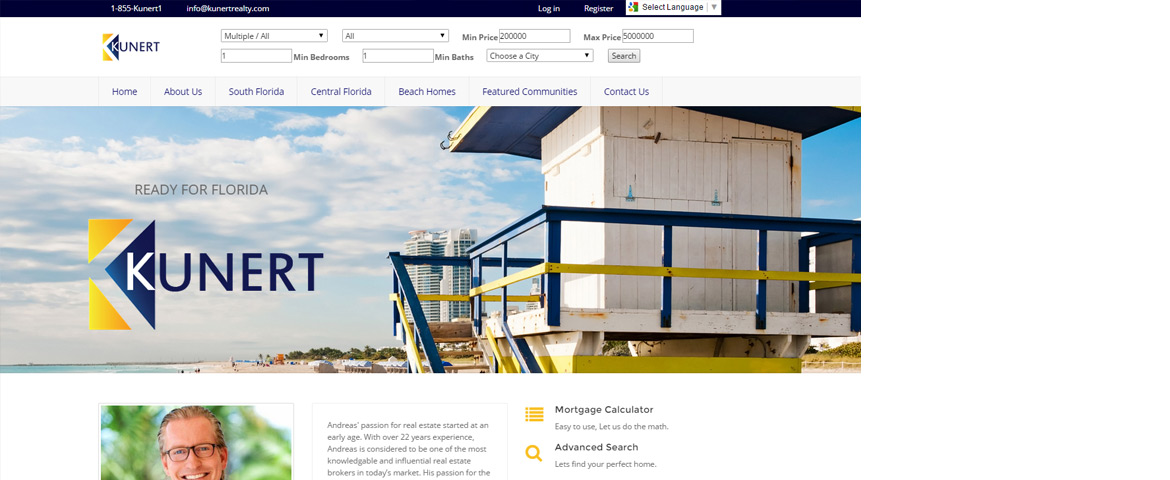Image resolution: width=1170 pixels, height=480 pixels.
Task: Open Featured Communities menu item
Action: point(529,92)
